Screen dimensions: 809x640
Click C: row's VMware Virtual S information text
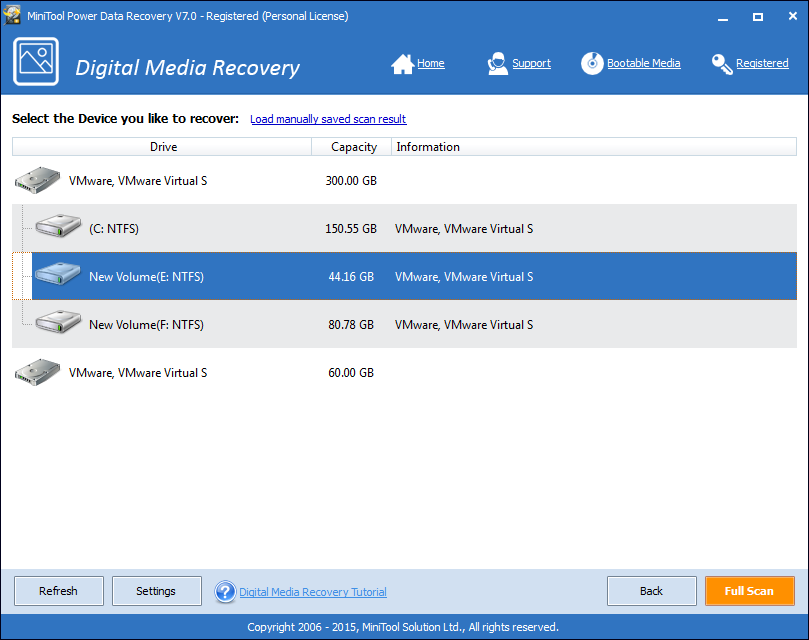click(x=464, y=229)
